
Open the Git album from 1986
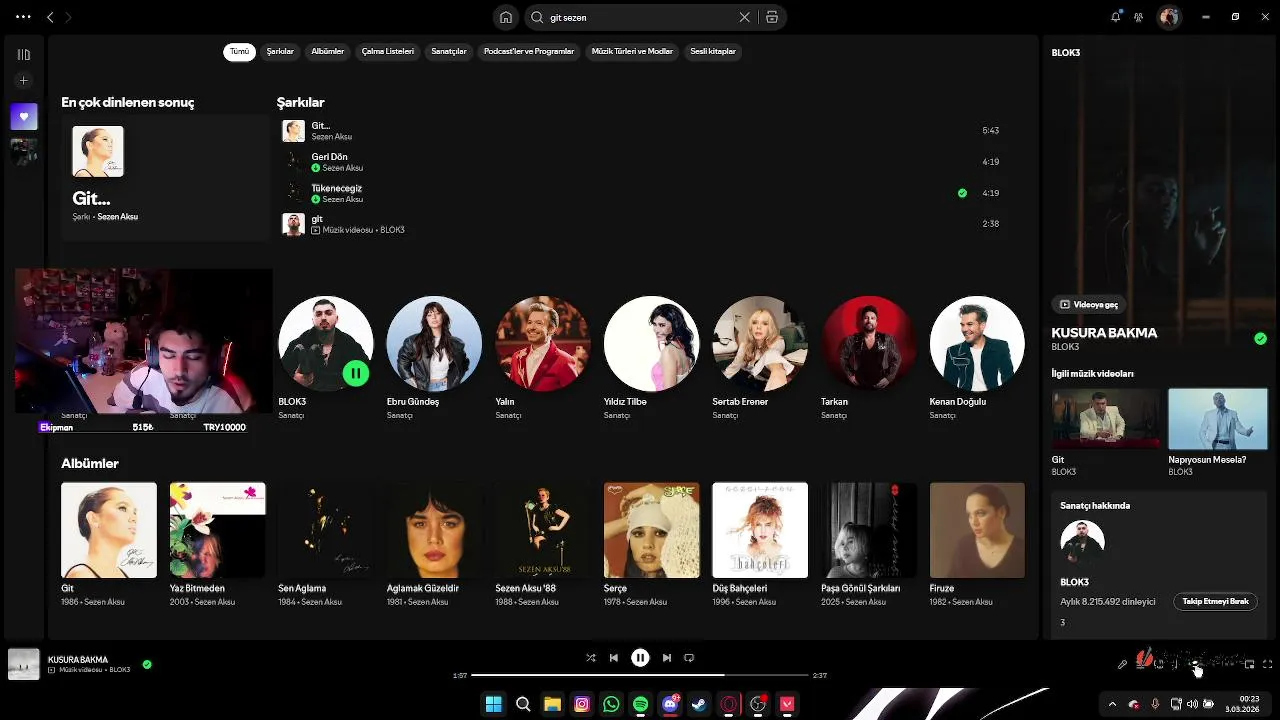109,544
